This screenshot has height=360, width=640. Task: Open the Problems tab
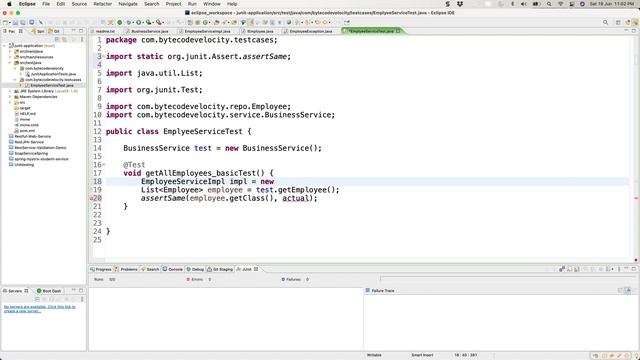point(126,269)
